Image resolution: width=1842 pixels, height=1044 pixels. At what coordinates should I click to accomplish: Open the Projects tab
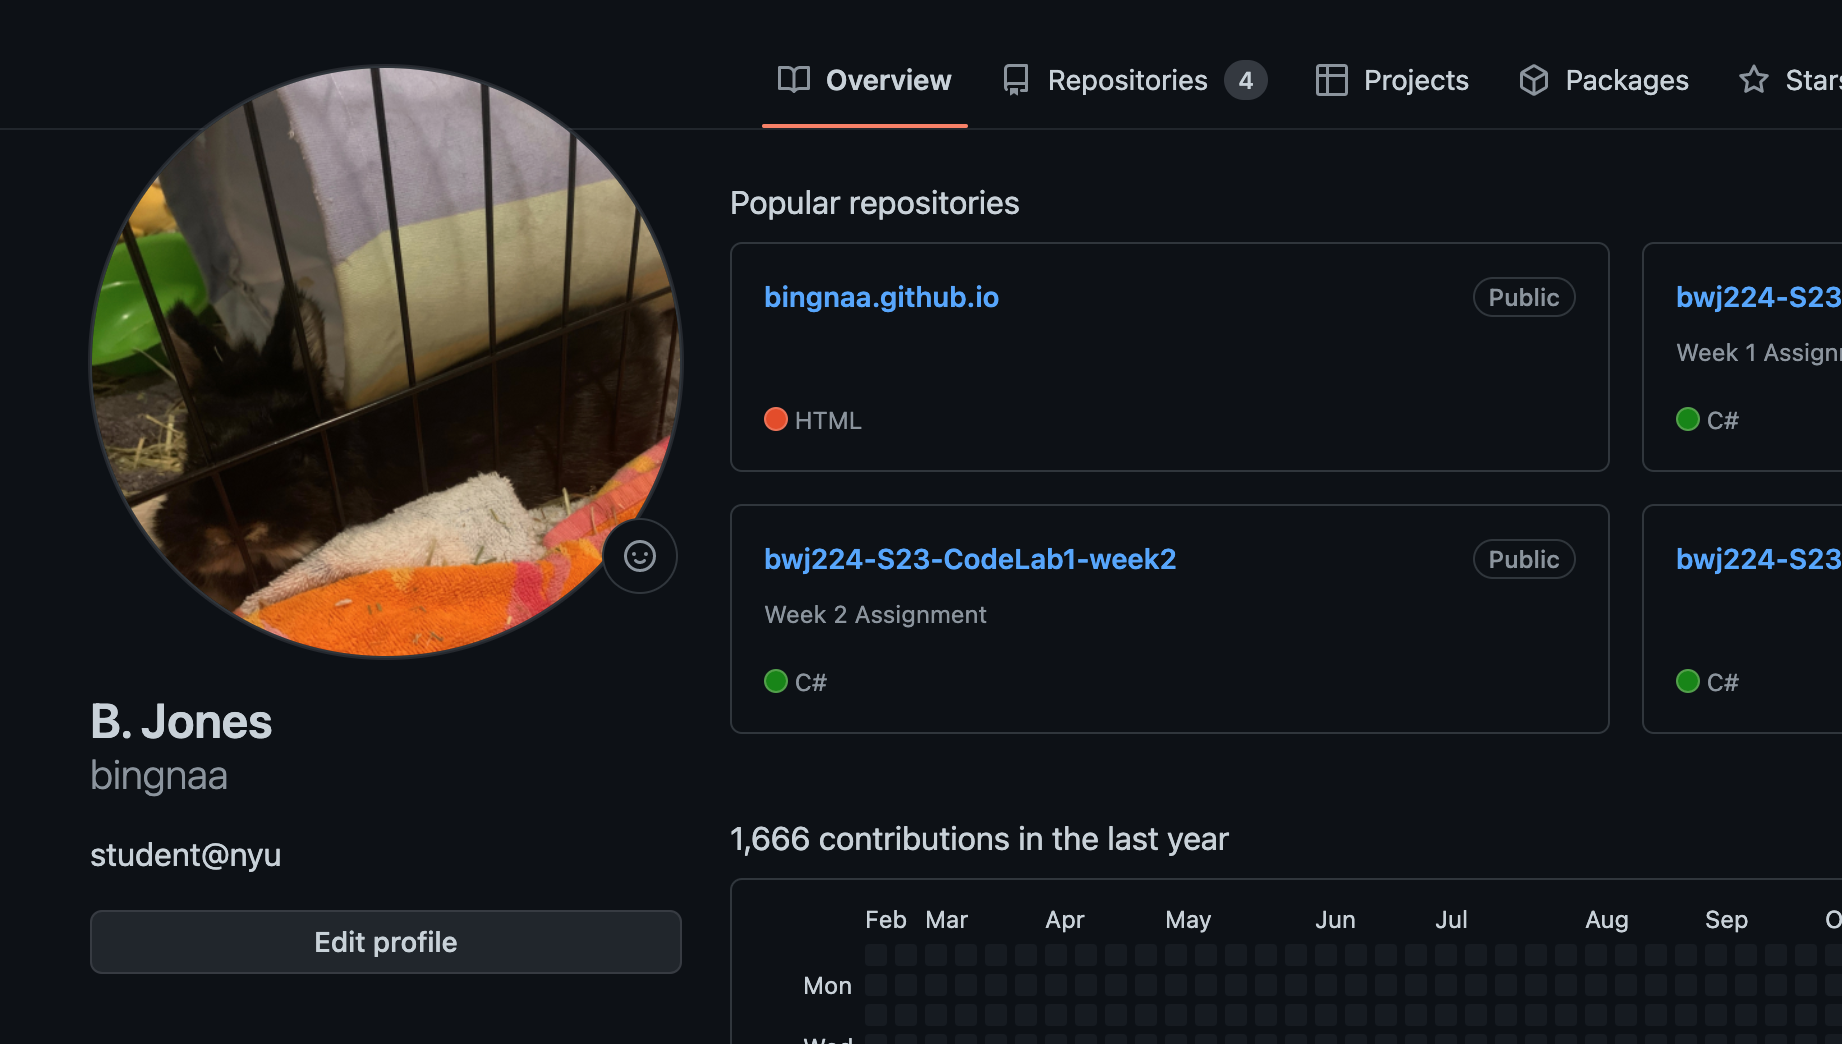coord(1415,80)
